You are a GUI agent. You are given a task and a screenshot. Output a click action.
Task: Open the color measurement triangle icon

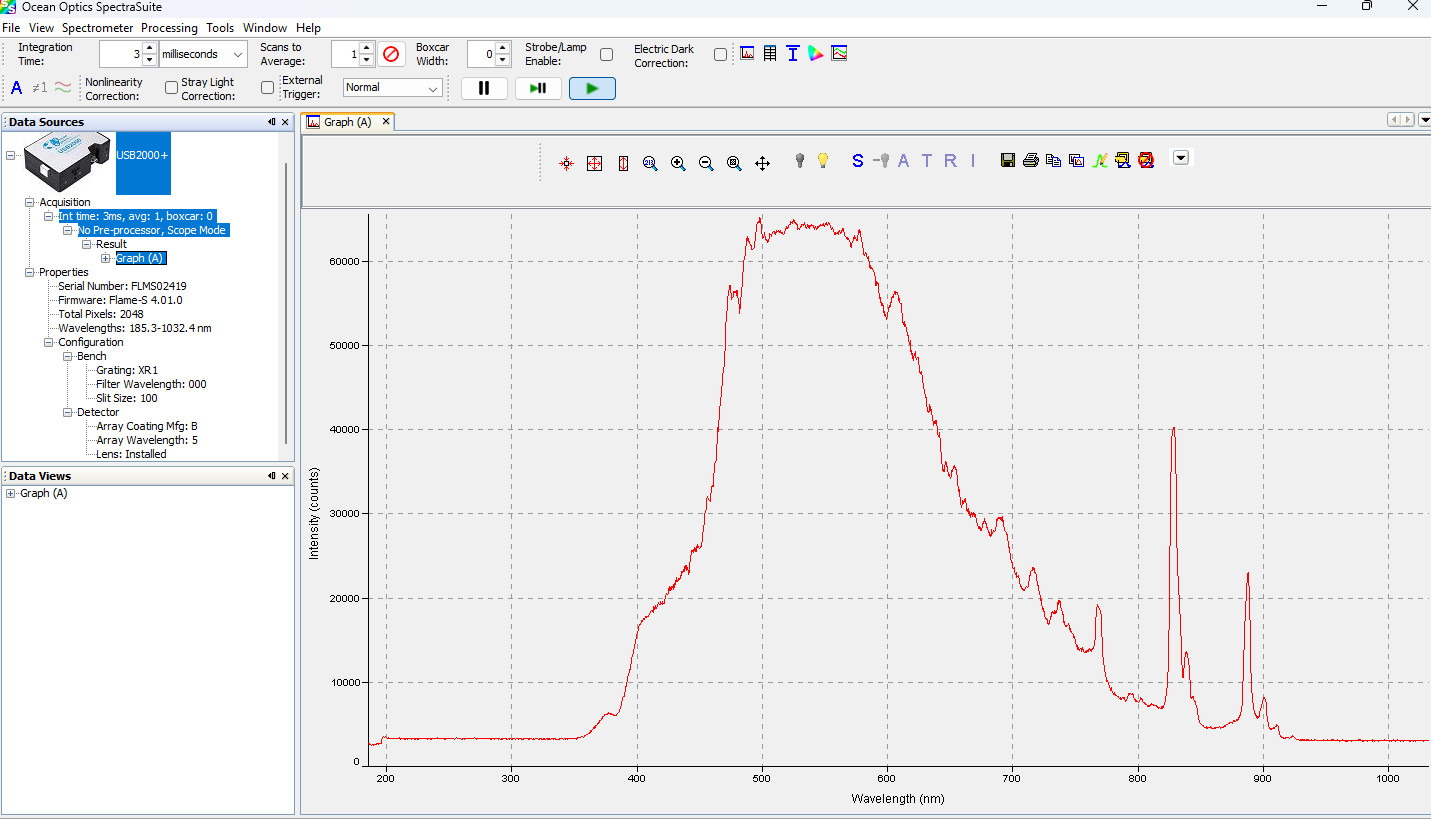[x=816, y=53]
